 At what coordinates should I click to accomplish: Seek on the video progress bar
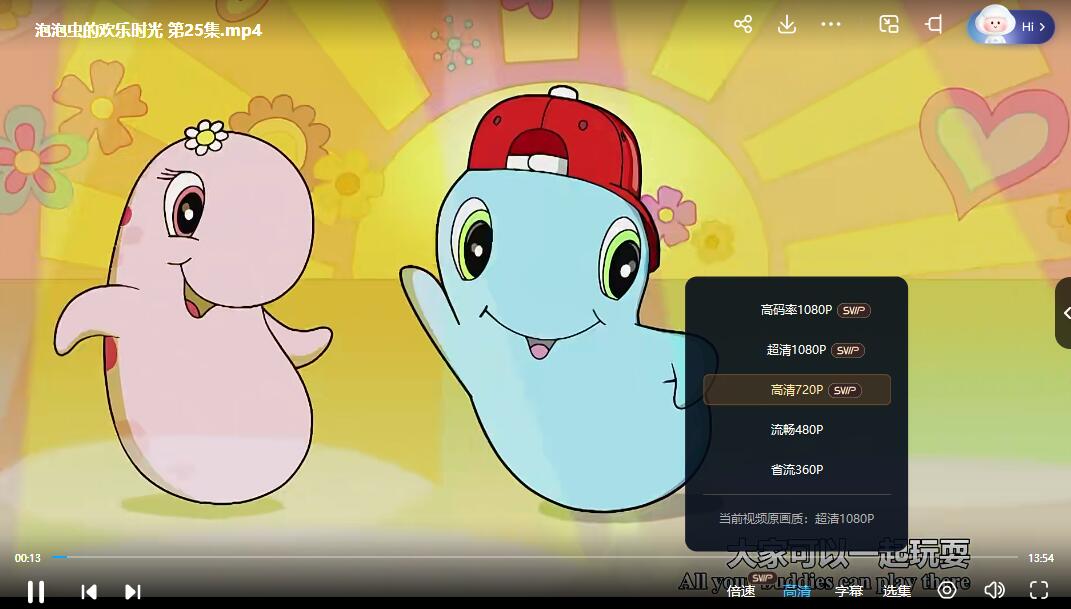536,557
